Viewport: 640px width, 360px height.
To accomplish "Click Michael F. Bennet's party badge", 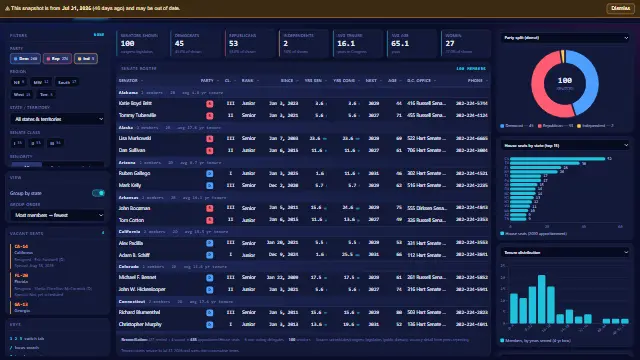I will (209, 278).
